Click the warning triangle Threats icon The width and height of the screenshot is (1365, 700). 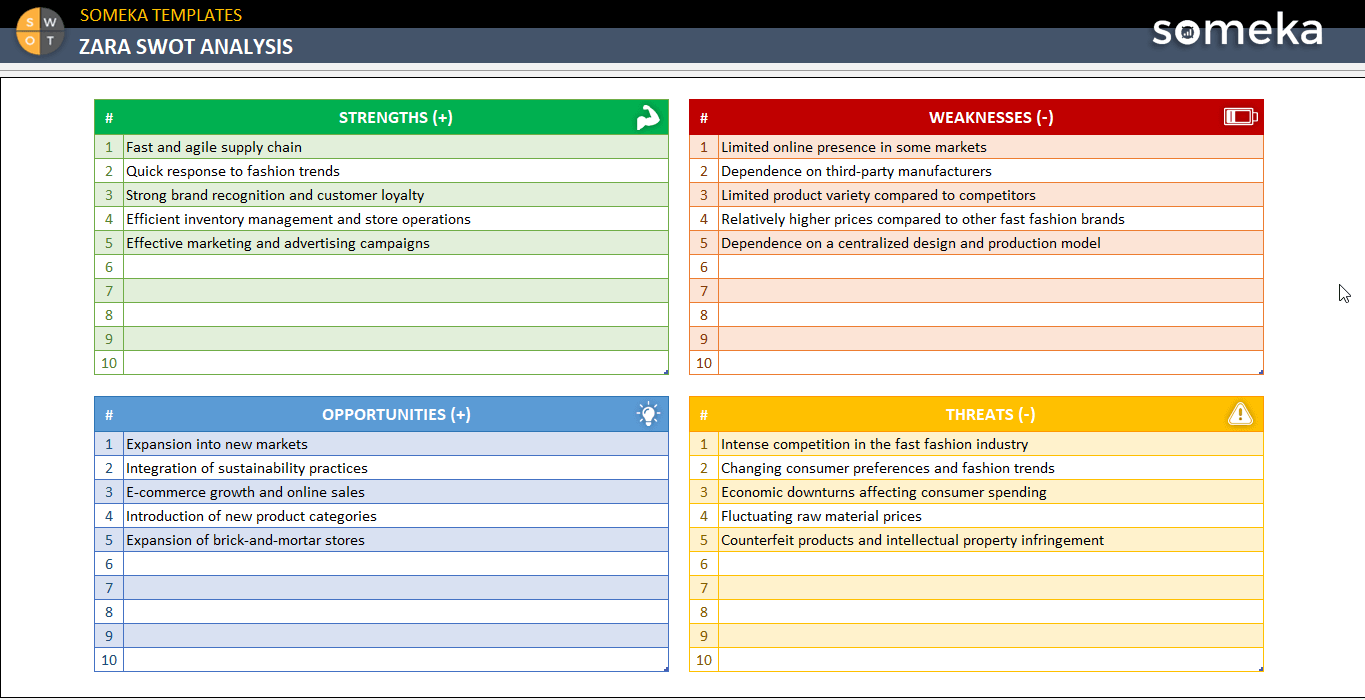pos(1240,414)
